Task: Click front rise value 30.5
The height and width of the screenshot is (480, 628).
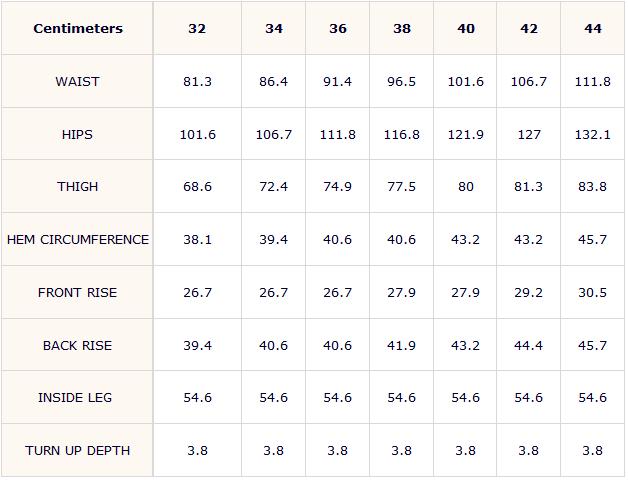Action: pyautogui.click(x=592, y=292)
